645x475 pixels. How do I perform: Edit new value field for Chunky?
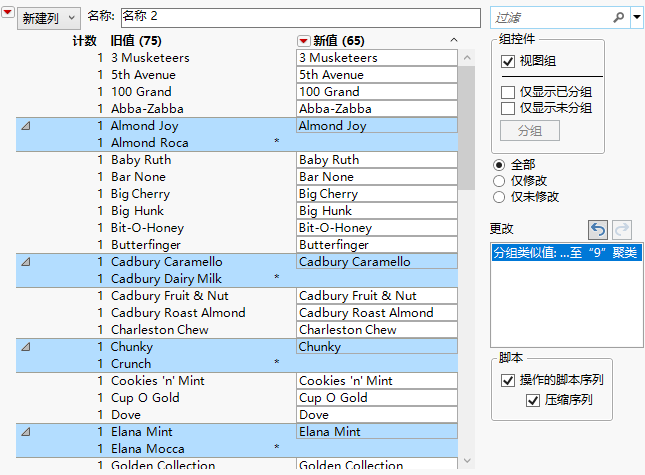[377, 347]
